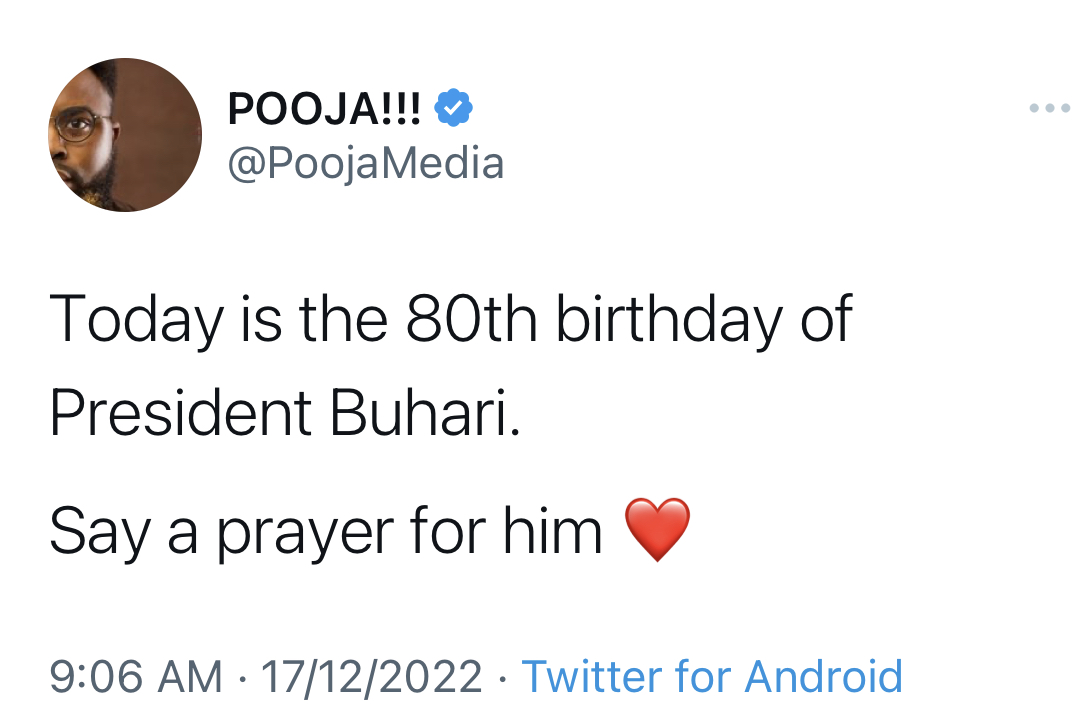Image resolution: width=1090 pixels, height=726 pixels.
Task: Open the POOJA!!! display name
Action: click(x=324, y=108)
